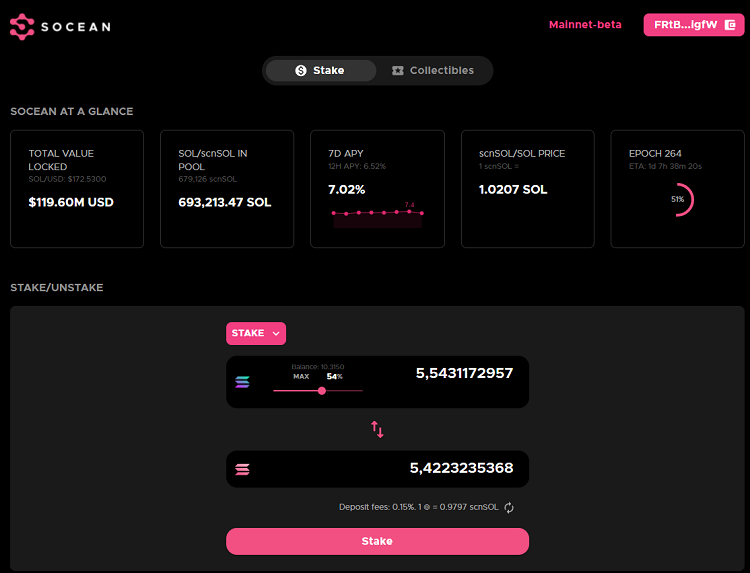Open the STAKE mode dropdown
The image size is (750, 573).
tap(256, 333)
